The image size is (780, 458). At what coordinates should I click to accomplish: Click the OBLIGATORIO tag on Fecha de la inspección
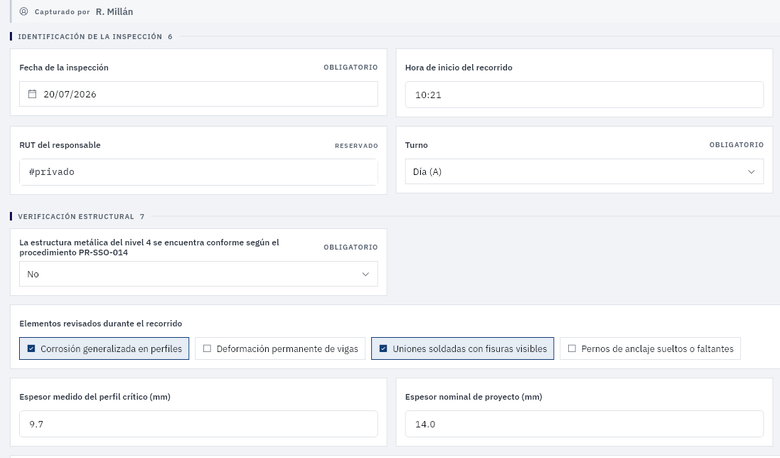(x=351, y=67)
